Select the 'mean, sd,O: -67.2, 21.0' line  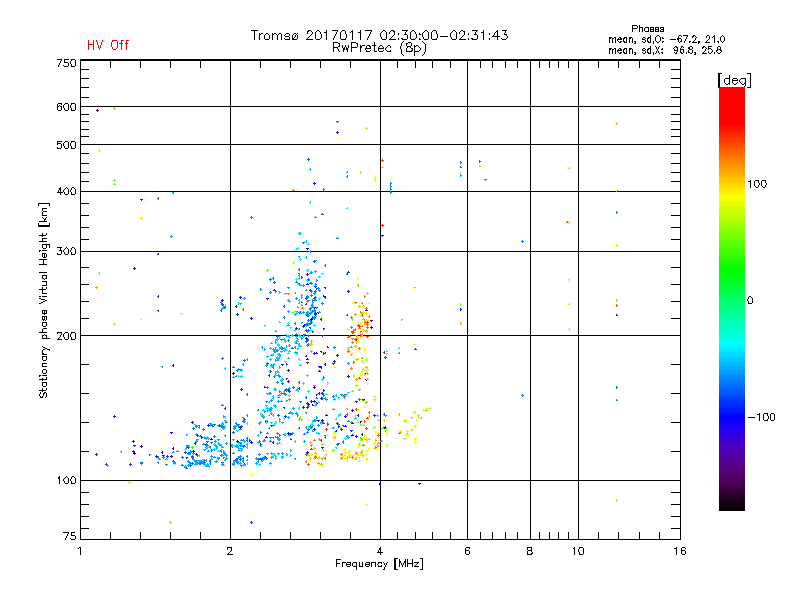click(x=666, y=39)
